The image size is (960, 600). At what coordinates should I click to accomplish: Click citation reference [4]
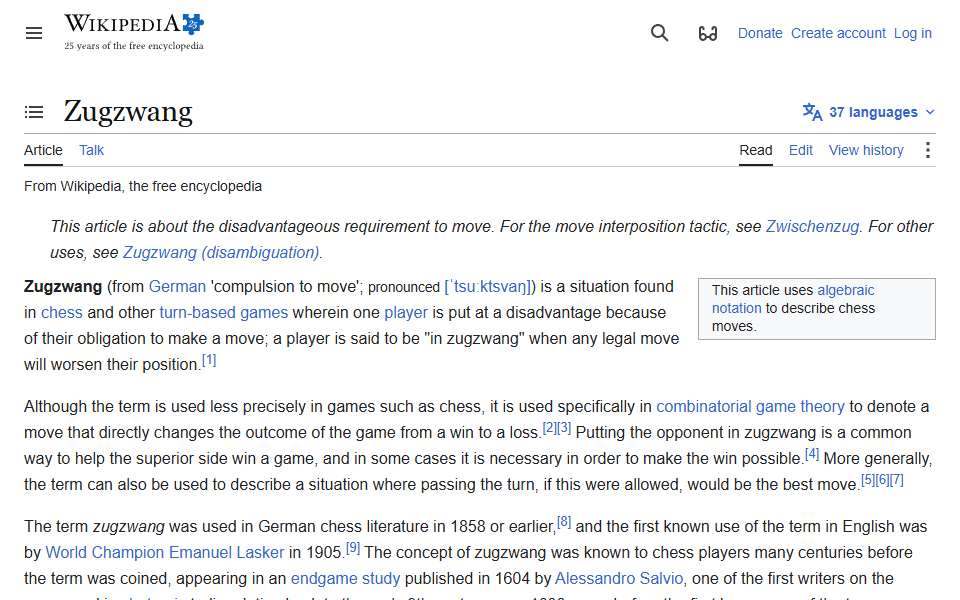[x=812, y=454]
